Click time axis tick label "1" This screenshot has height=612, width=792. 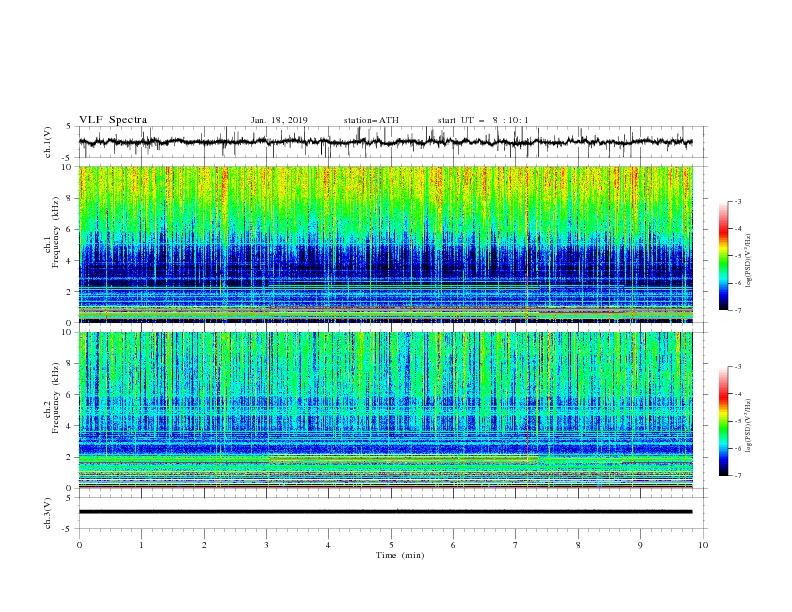point(141,545)
